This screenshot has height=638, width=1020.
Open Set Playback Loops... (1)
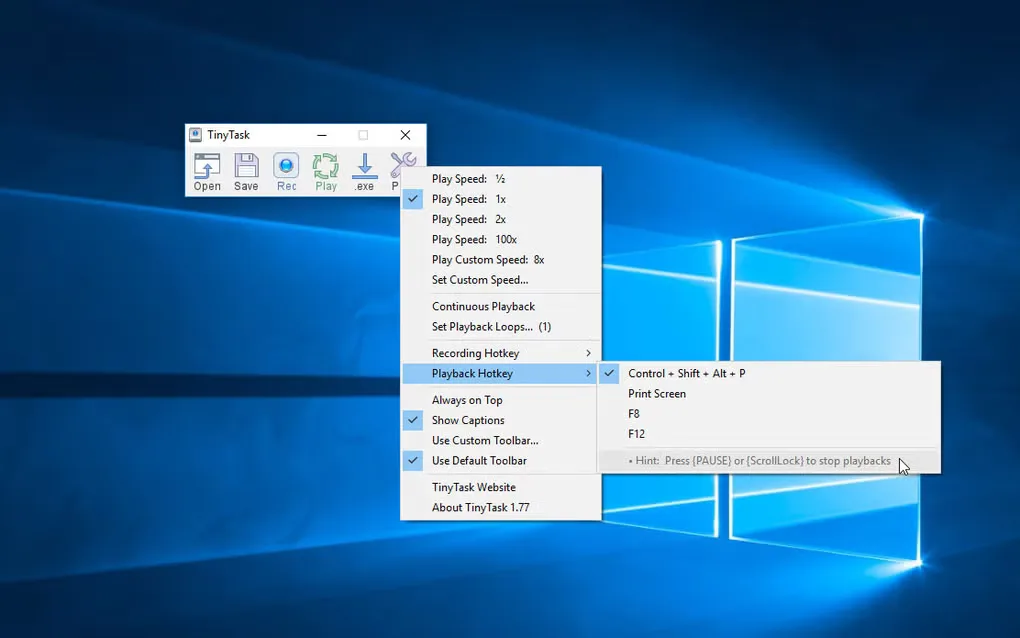tap(500, 326)
